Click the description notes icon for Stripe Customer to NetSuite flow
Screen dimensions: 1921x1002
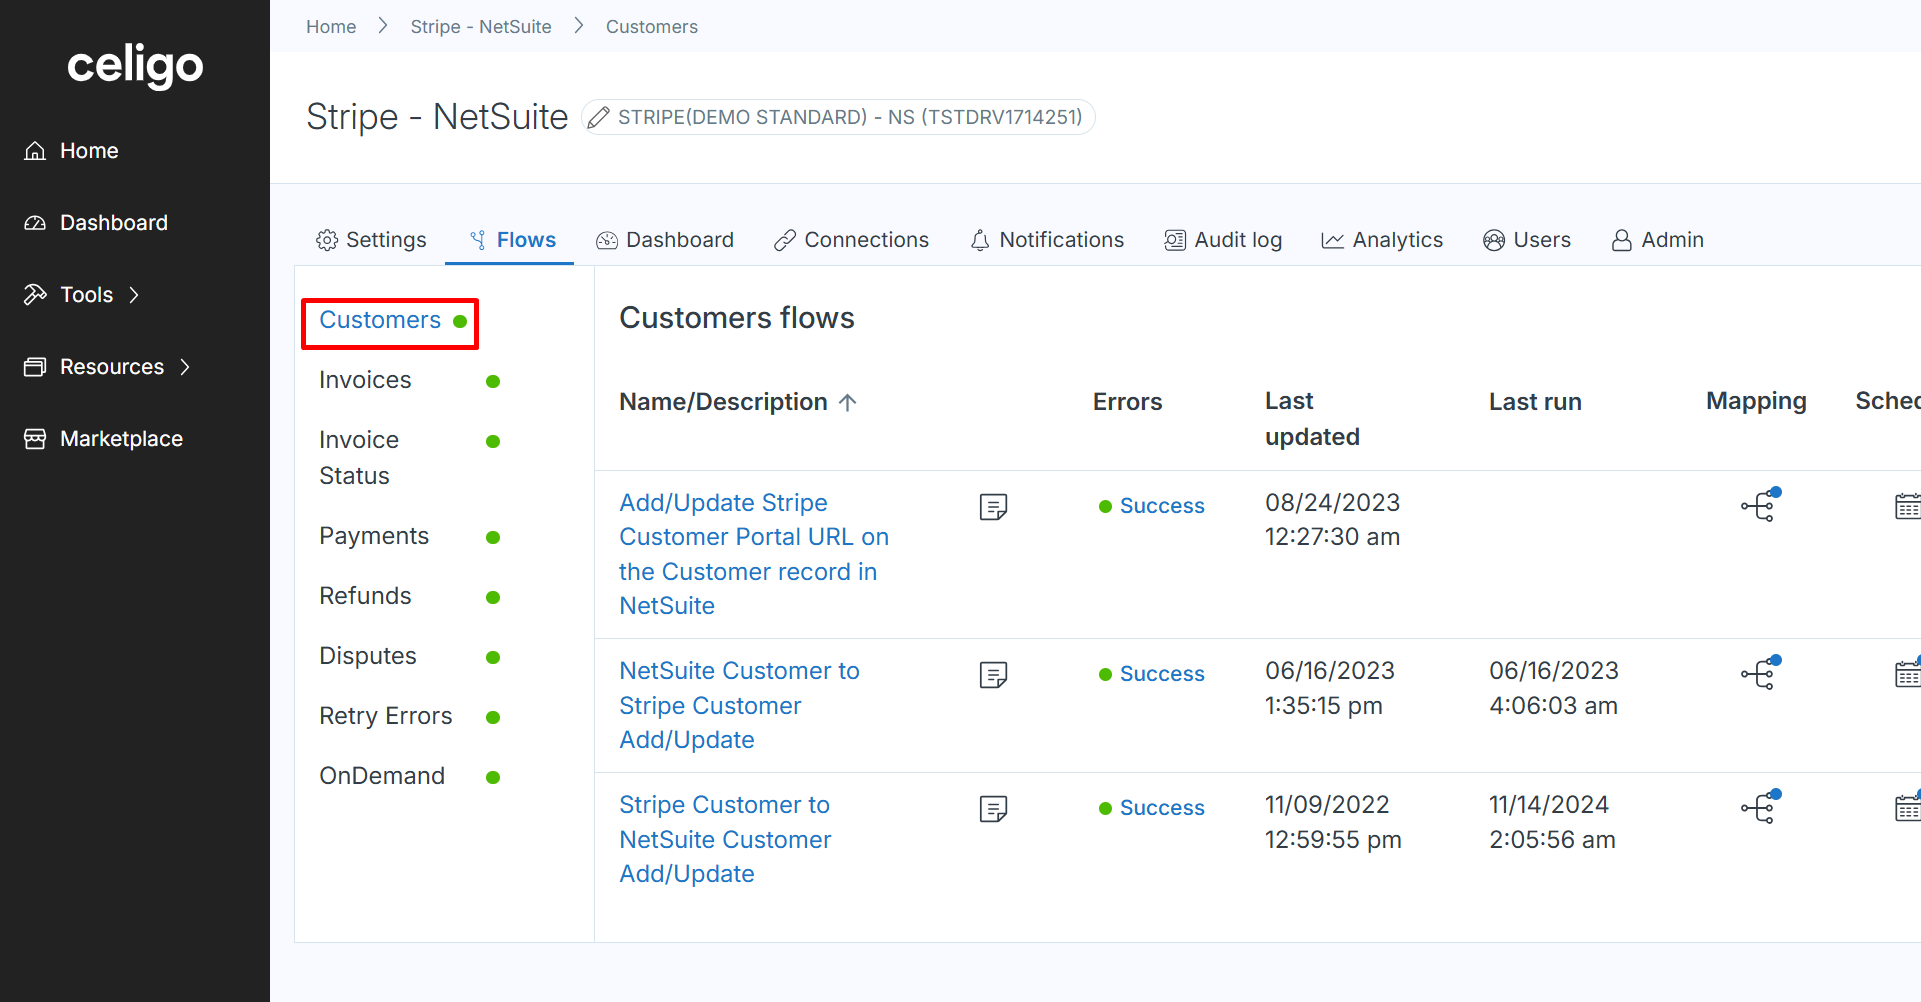coord(993,808)
